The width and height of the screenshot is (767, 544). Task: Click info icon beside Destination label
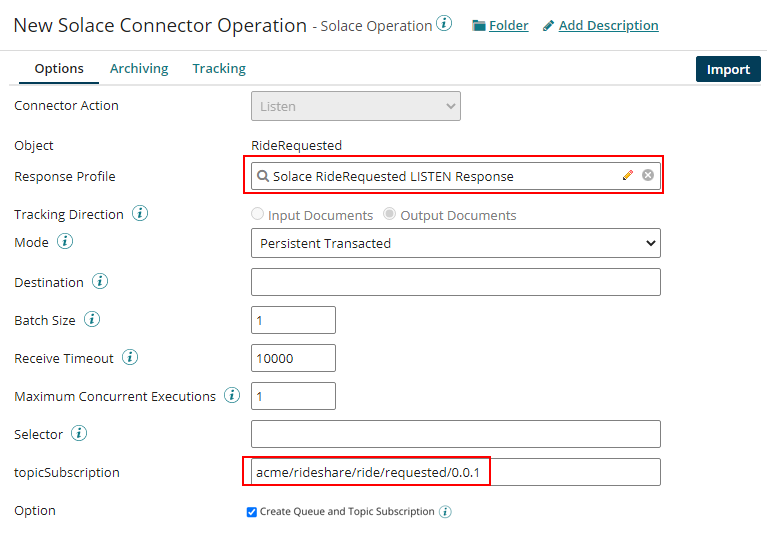point(100,282)
